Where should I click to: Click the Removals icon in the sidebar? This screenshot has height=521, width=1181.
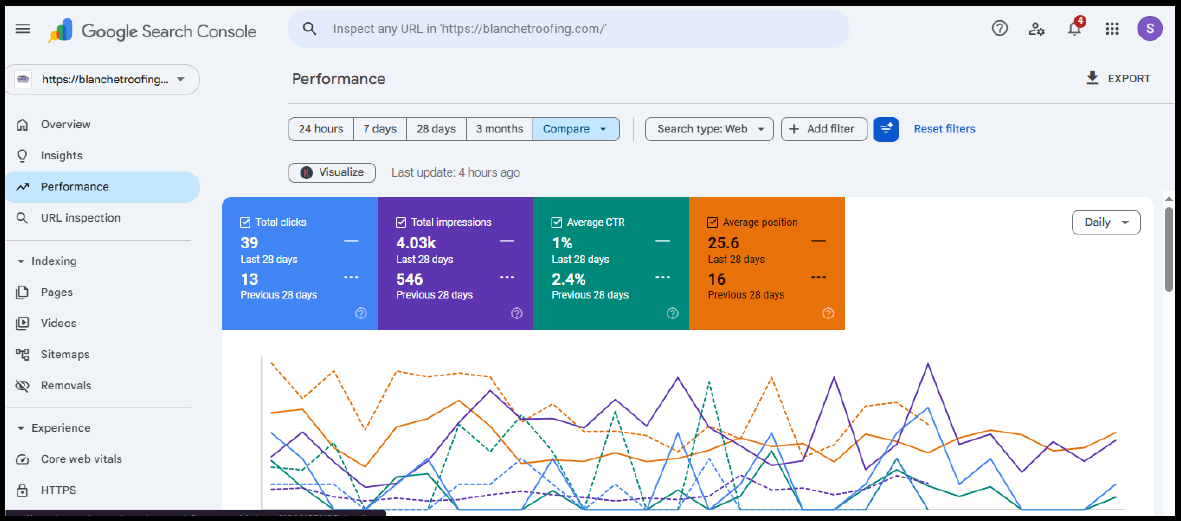pyautogui.click(x=23, y=385)
